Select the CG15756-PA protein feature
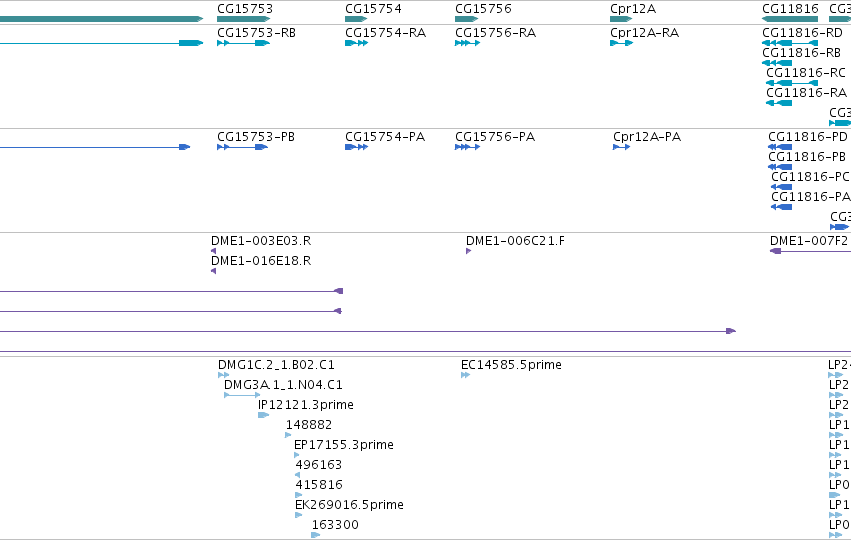Viewport: 851px width, 540px height. (467, 147)
